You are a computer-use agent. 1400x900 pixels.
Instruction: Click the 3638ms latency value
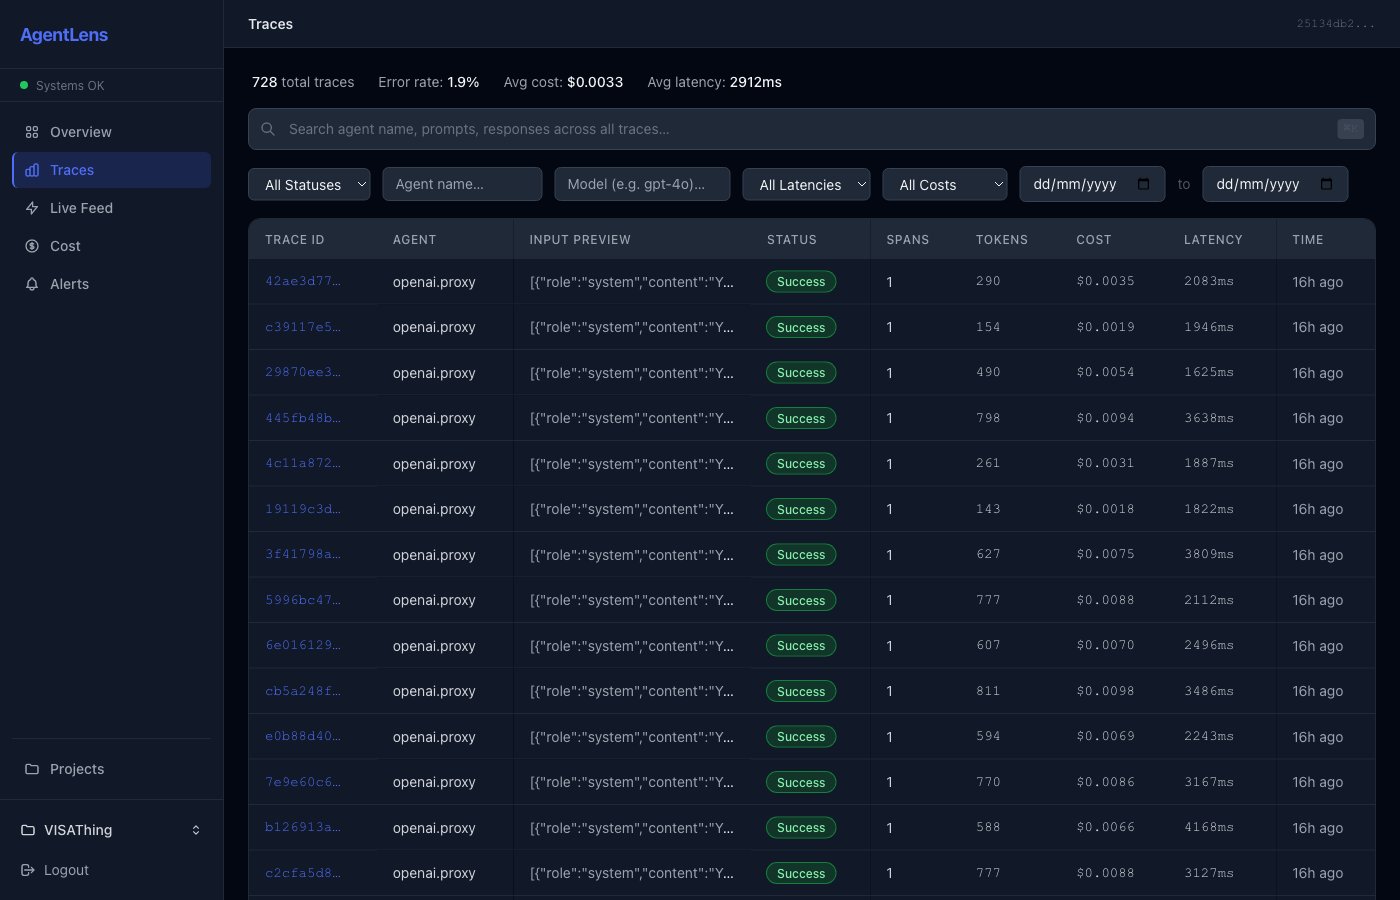(x=1209, y=418)
